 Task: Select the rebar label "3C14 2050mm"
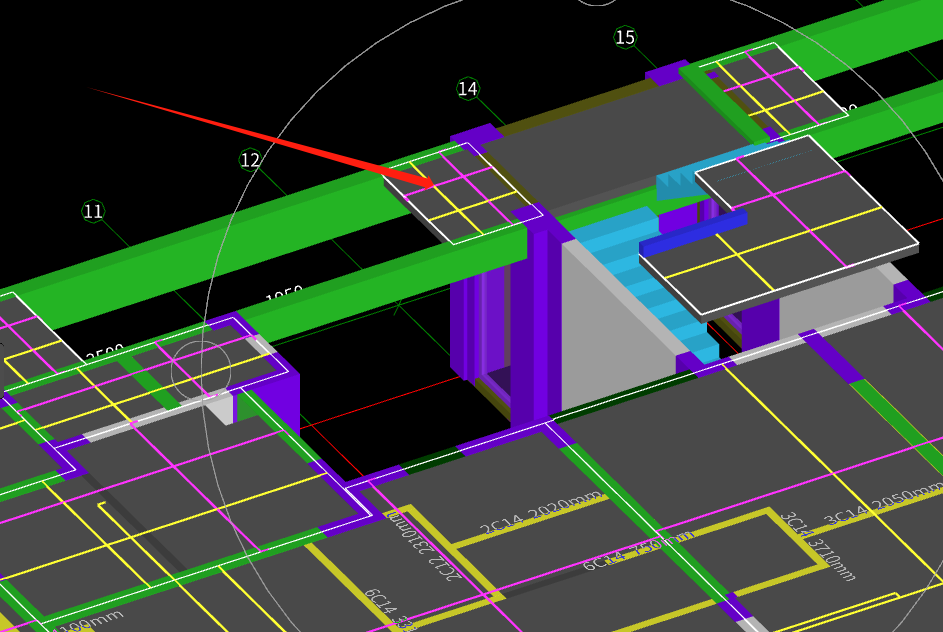pos(883,504)
